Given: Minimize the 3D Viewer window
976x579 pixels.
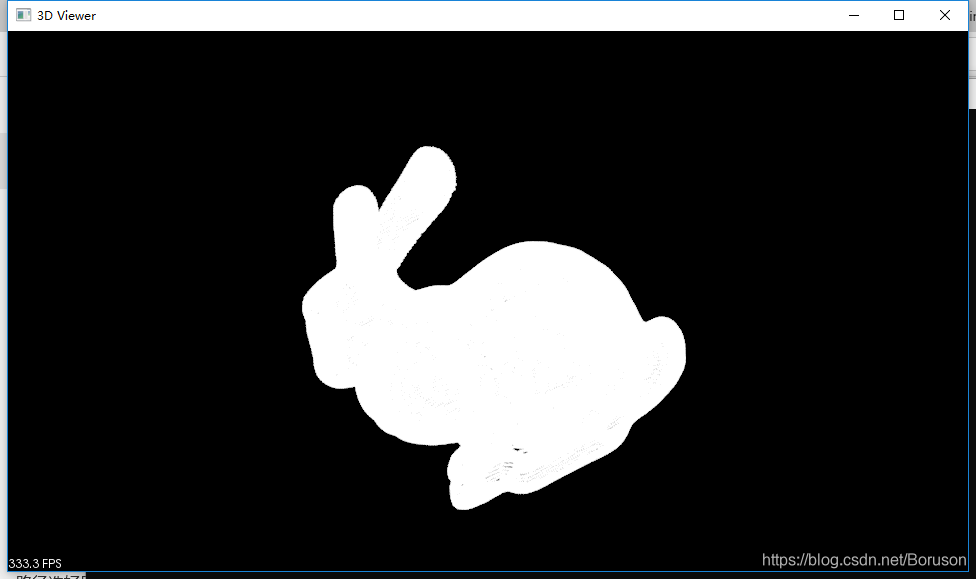Looking at the screenshot, I should point(854,16).
